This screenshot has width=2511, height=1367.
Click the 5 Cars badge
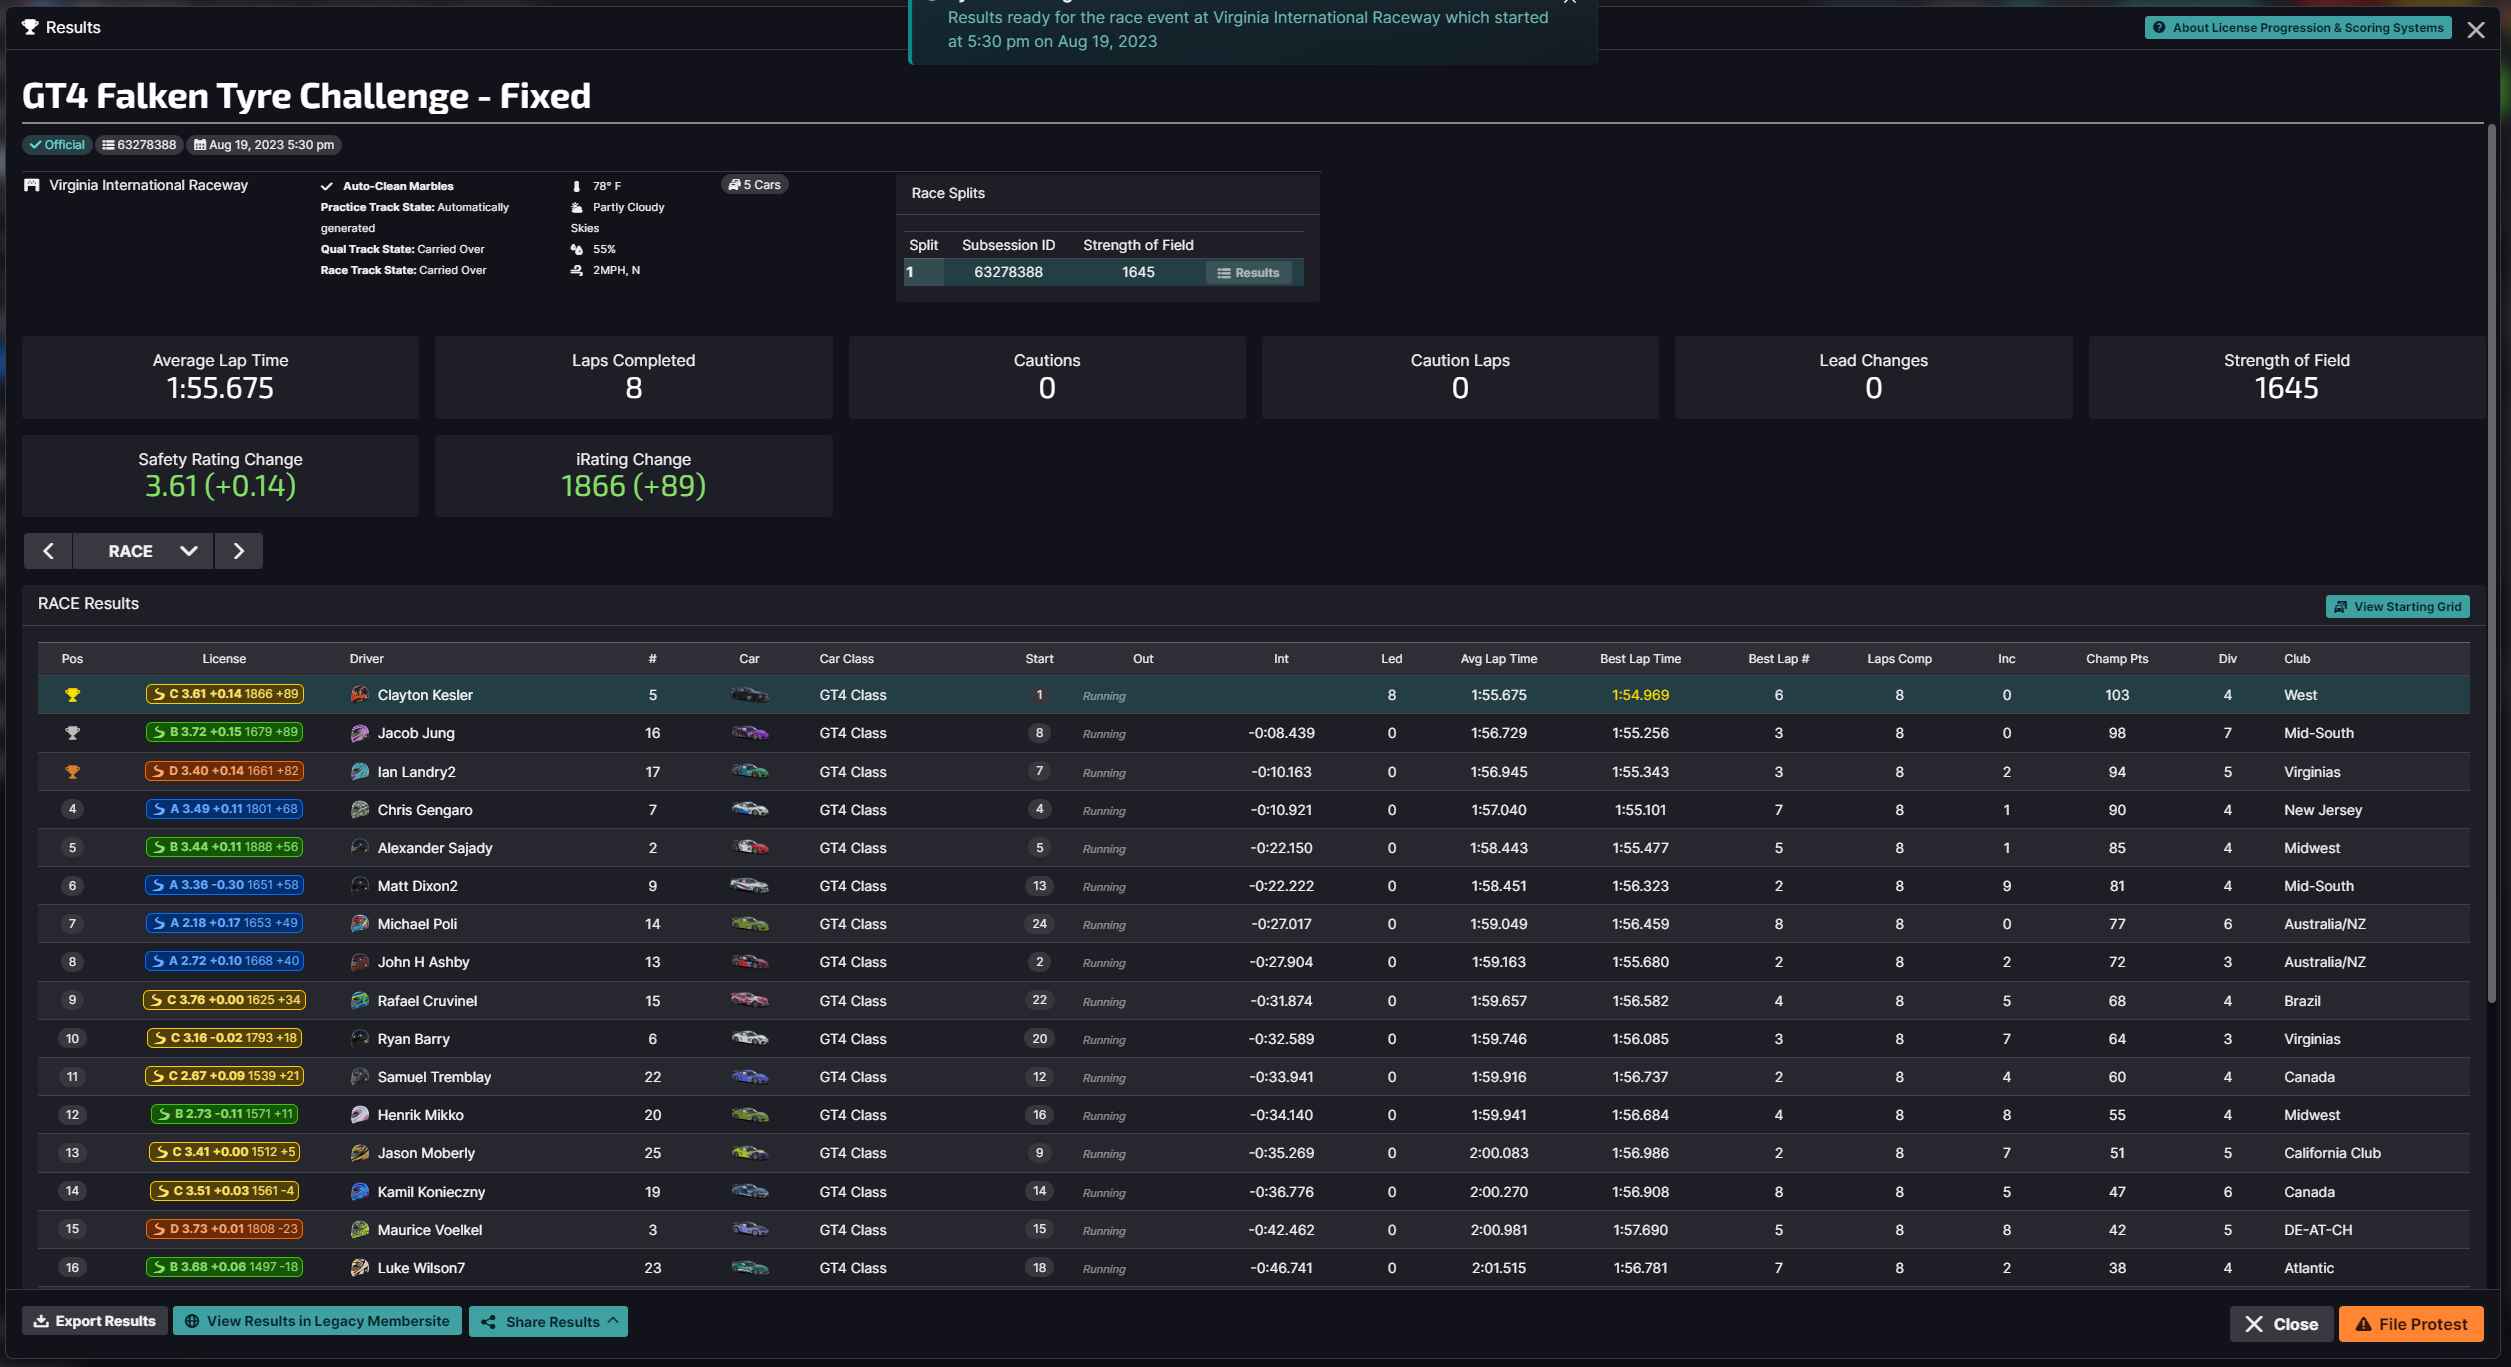click(754, 185)
